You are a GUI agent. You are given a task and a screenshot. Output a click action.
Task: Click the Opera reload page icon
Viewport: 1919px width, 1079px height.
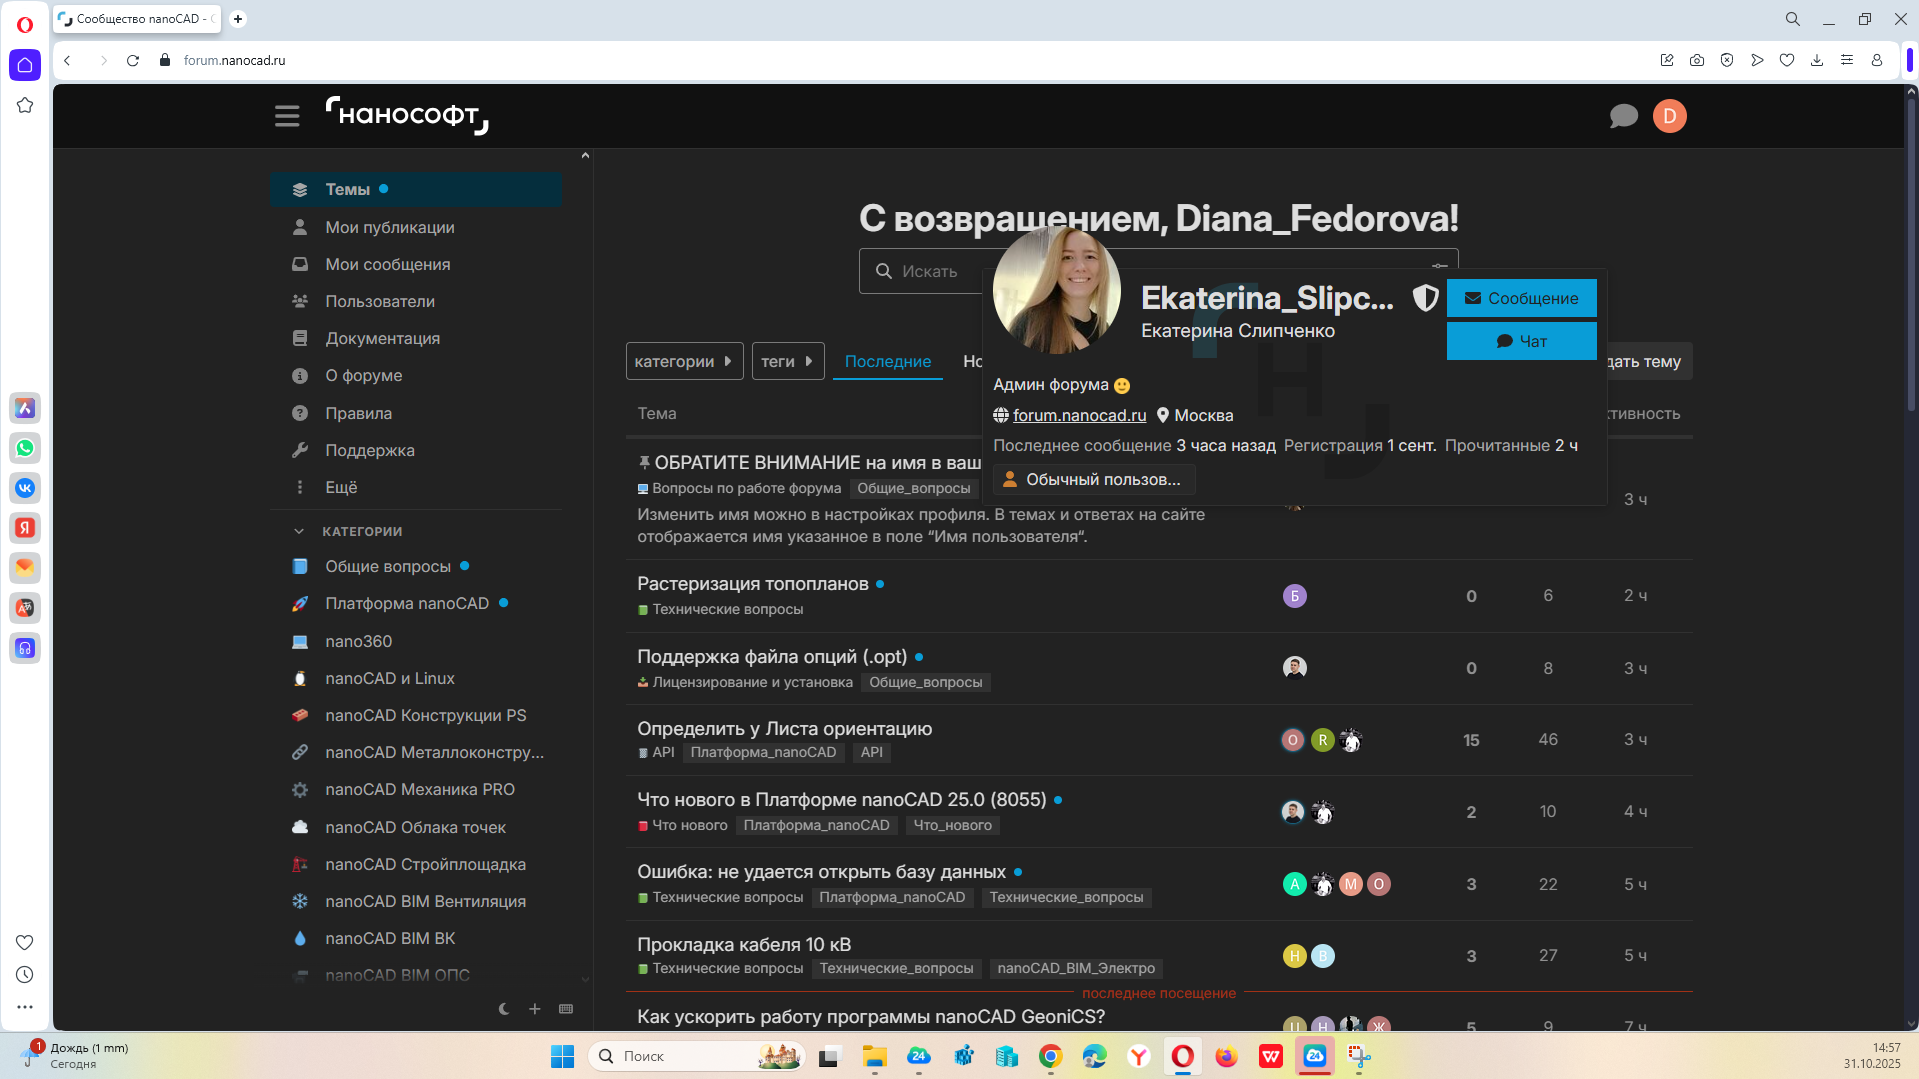tap(133, 60)
